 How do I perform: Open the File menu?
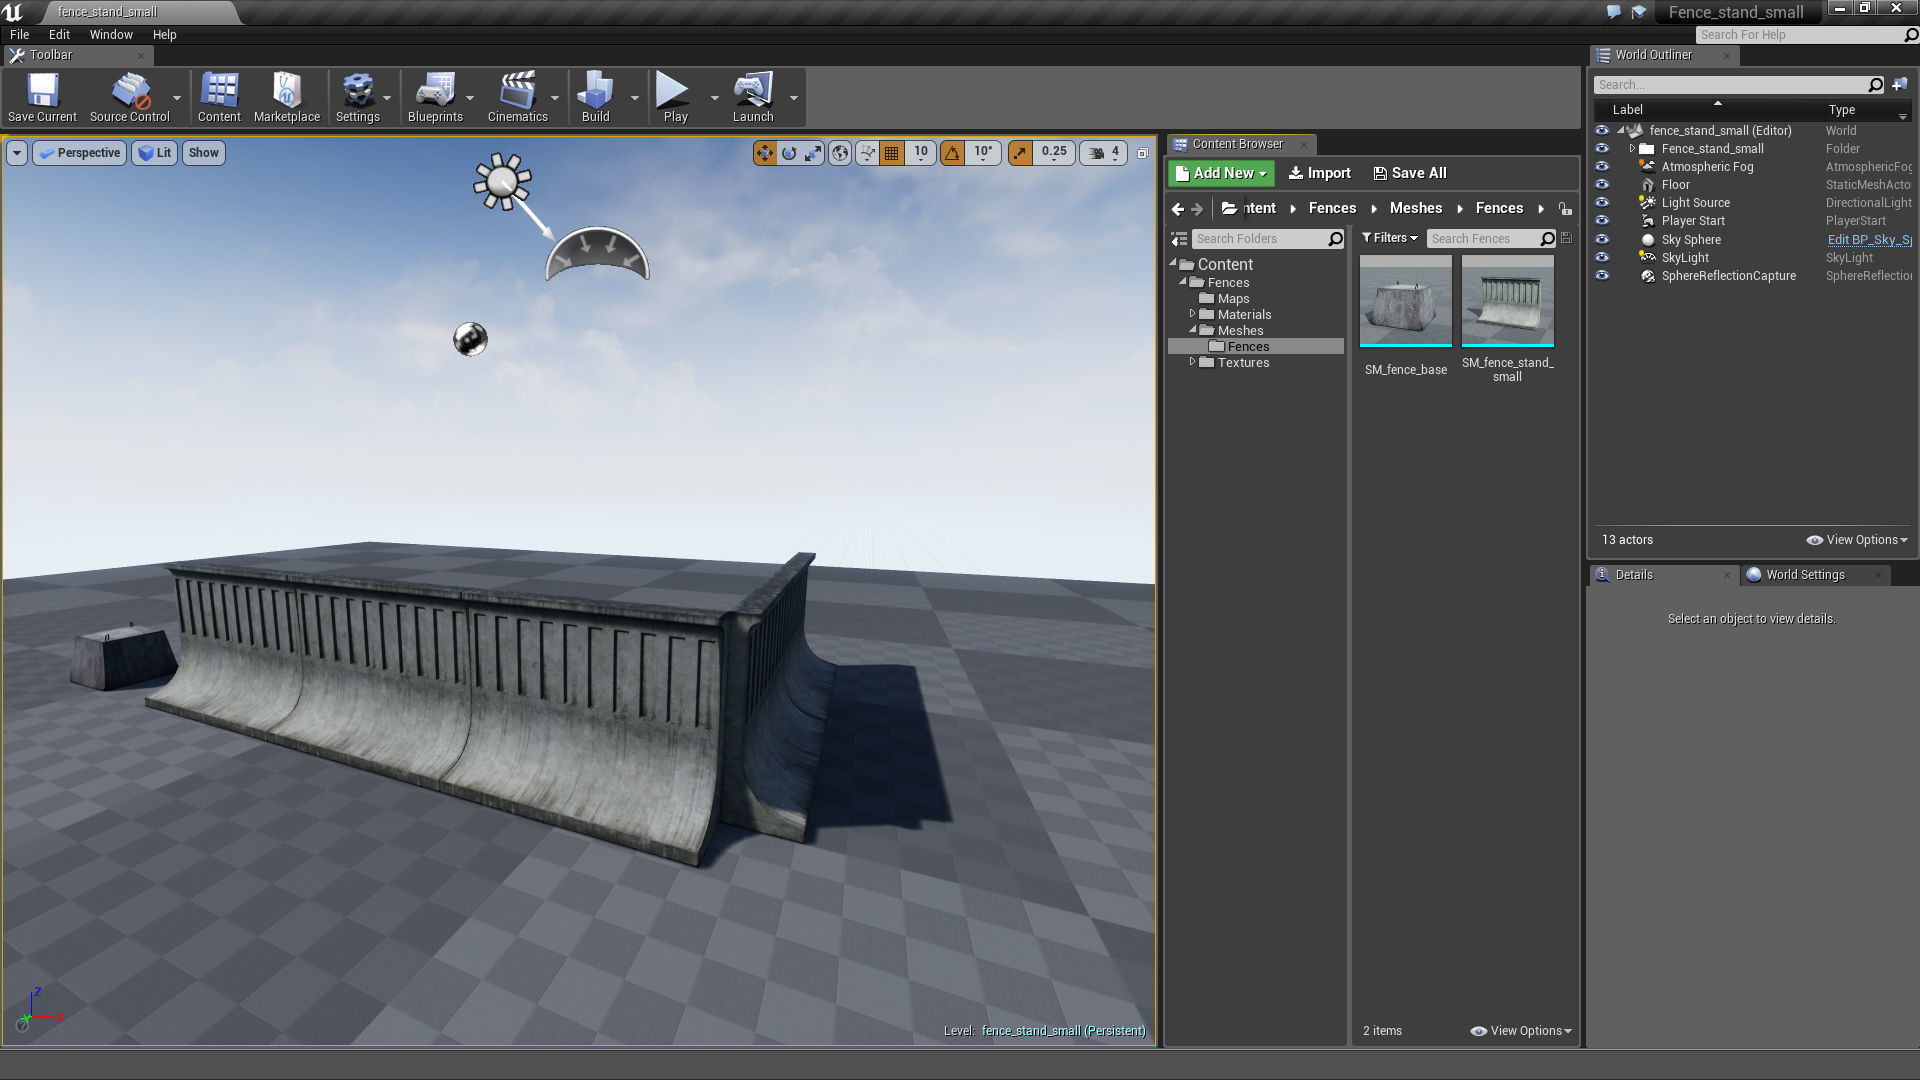point(19,34)
